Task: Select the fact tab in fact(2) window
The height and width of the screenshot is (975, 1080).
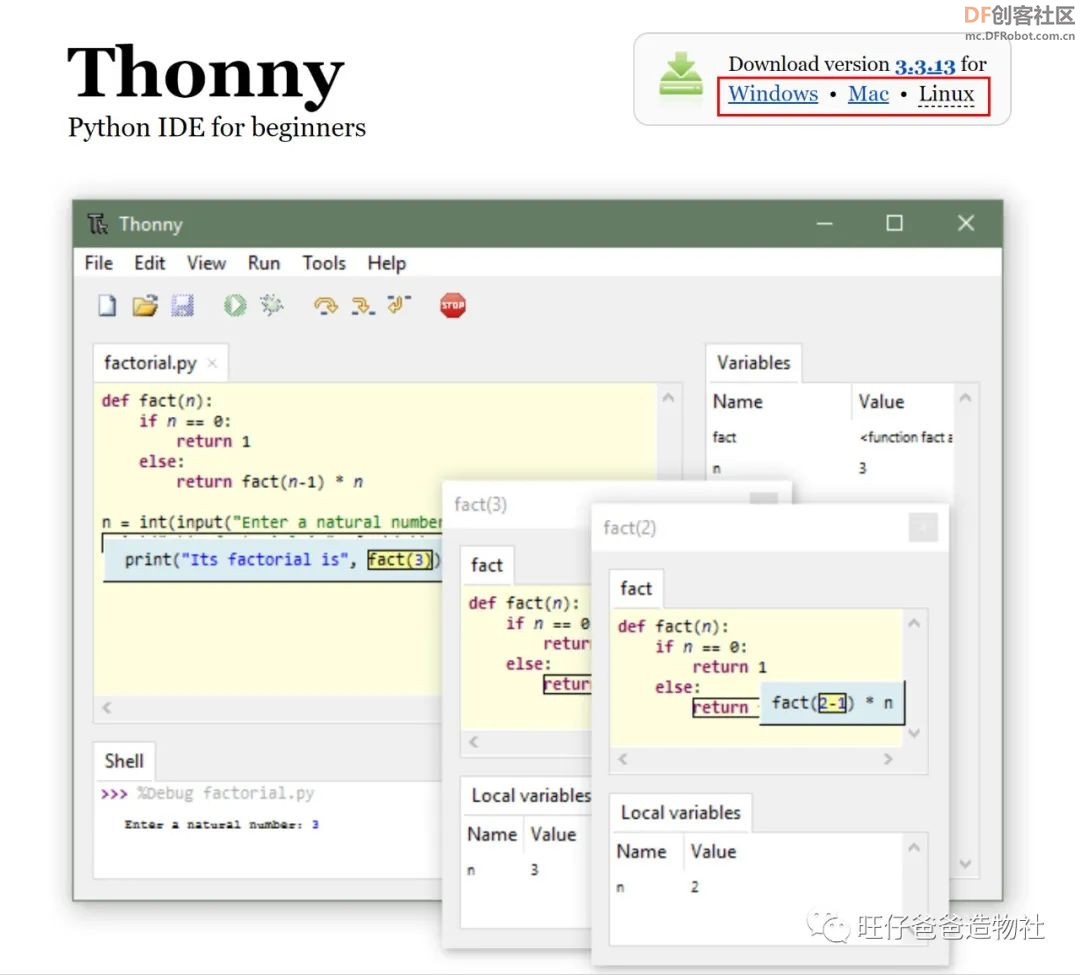Action: point(636,589)
